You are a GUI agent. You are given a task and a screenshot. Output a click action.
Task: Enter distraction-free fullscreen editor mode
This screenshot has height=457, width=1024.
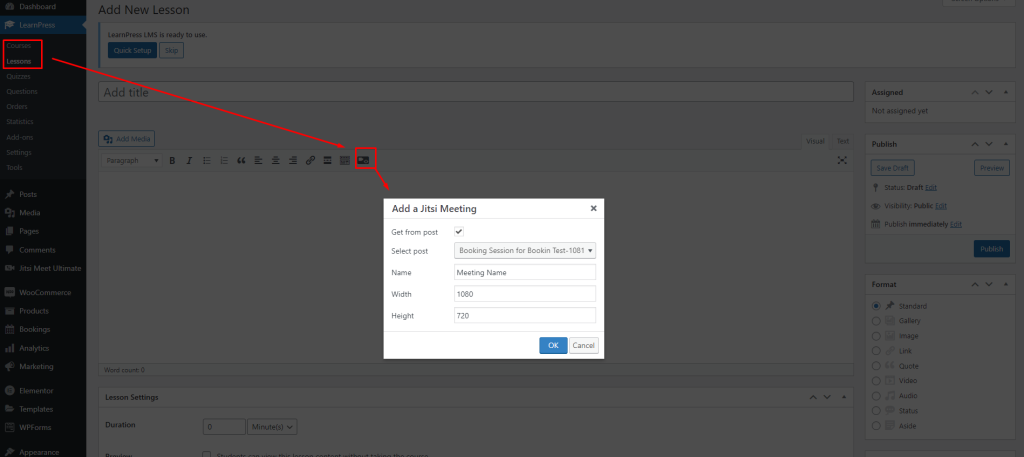[842, 161]
